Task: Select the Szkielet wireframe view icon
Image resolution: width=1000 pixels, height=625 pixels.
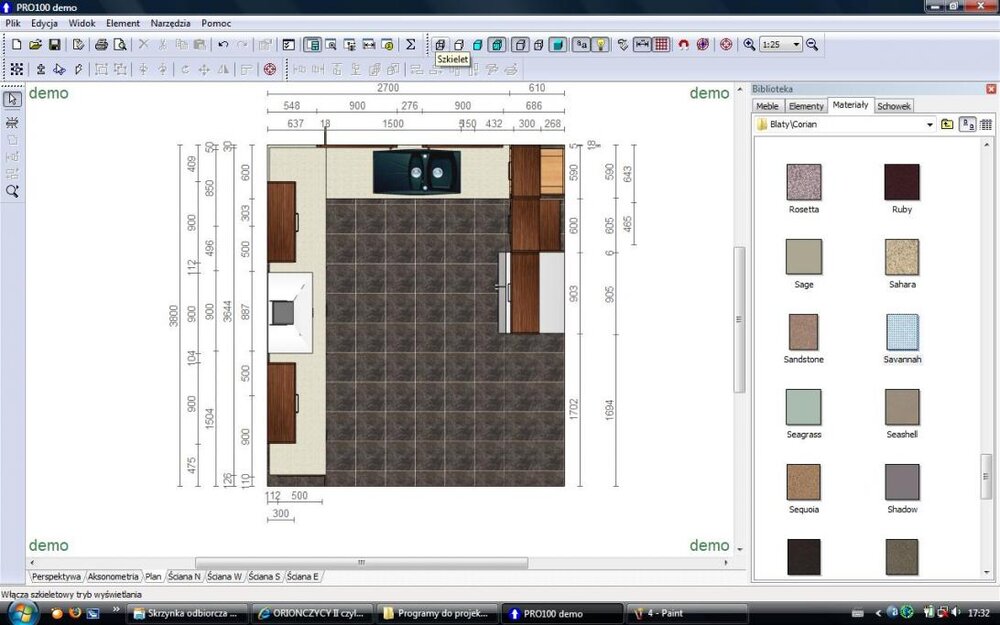Action: click(x=441, y=45)
